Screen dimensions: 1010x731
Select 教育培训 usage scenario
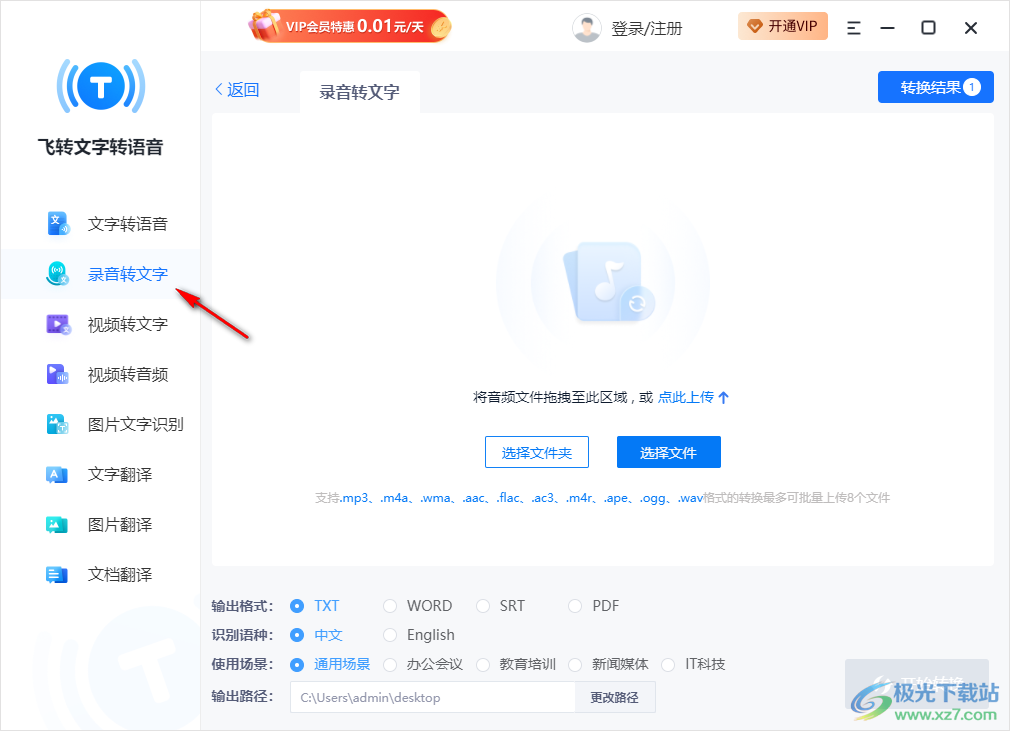click(x=482, y=664)
